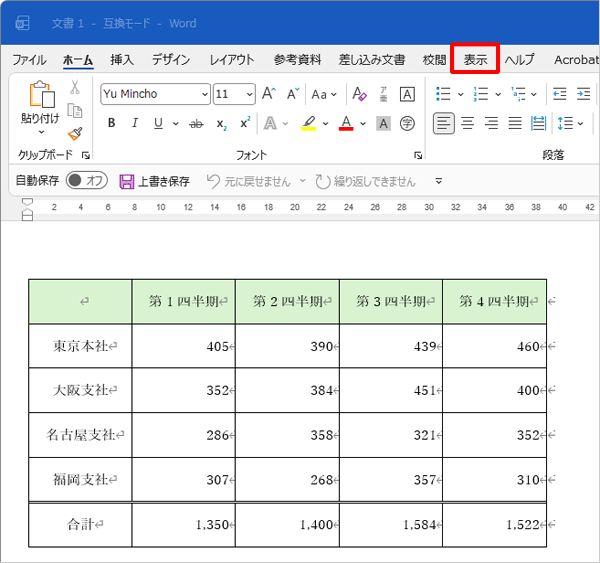The width and height of the screenshot is (600, 563).
Task: Apply character border (boxed A) icon
Action: point(407,94)
